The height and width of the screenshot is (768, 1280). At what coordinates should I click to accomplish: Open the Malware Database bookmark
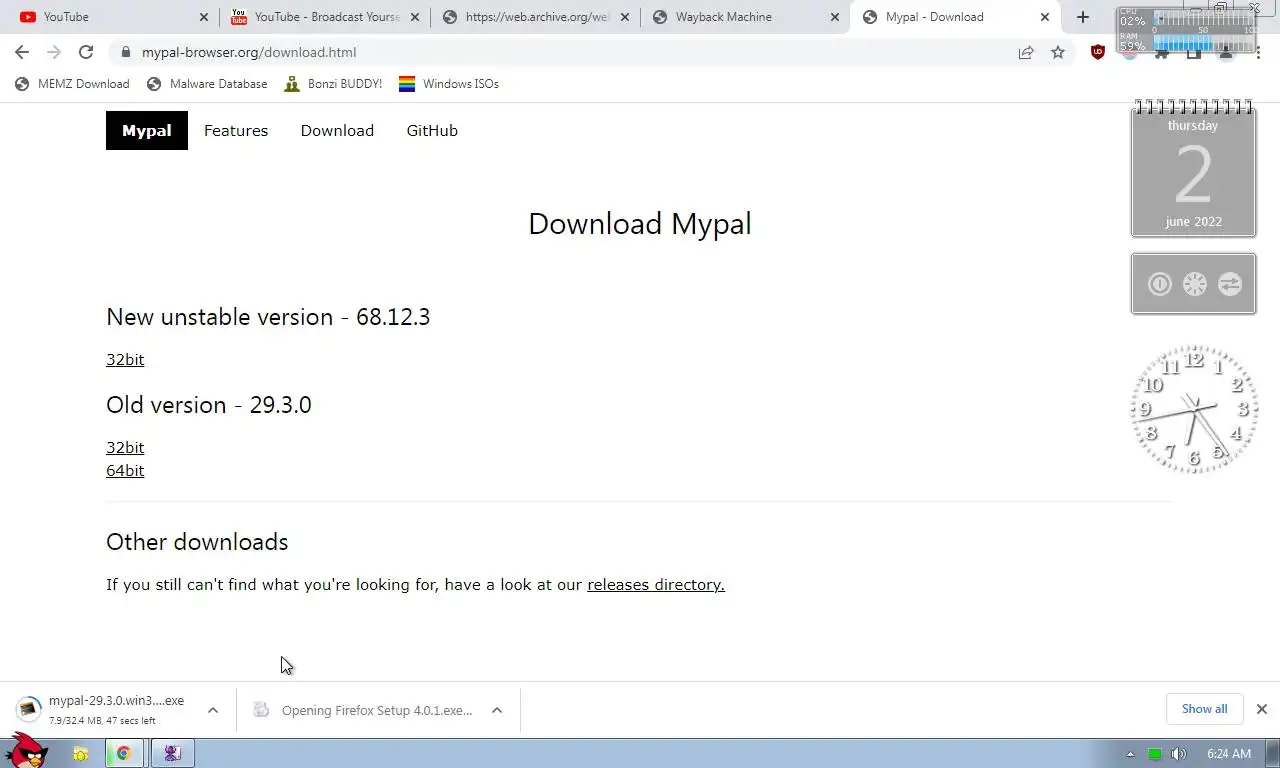click(207, 84)
